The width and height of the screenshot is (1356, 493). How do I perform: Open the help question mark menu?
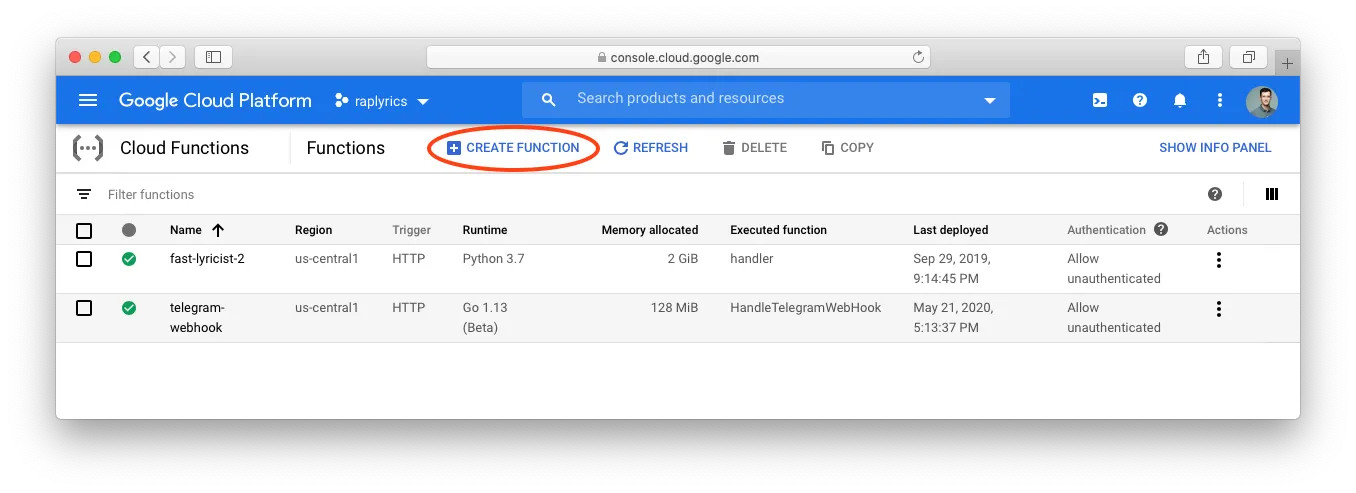coord(1139,100)
